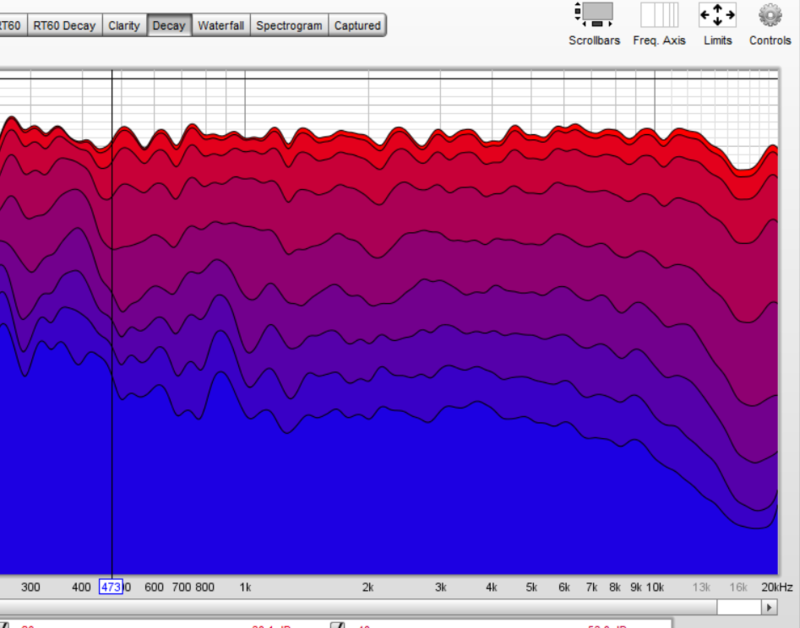
Task: Click the Freq. Axis icon
Action: (x=659, y=24)
